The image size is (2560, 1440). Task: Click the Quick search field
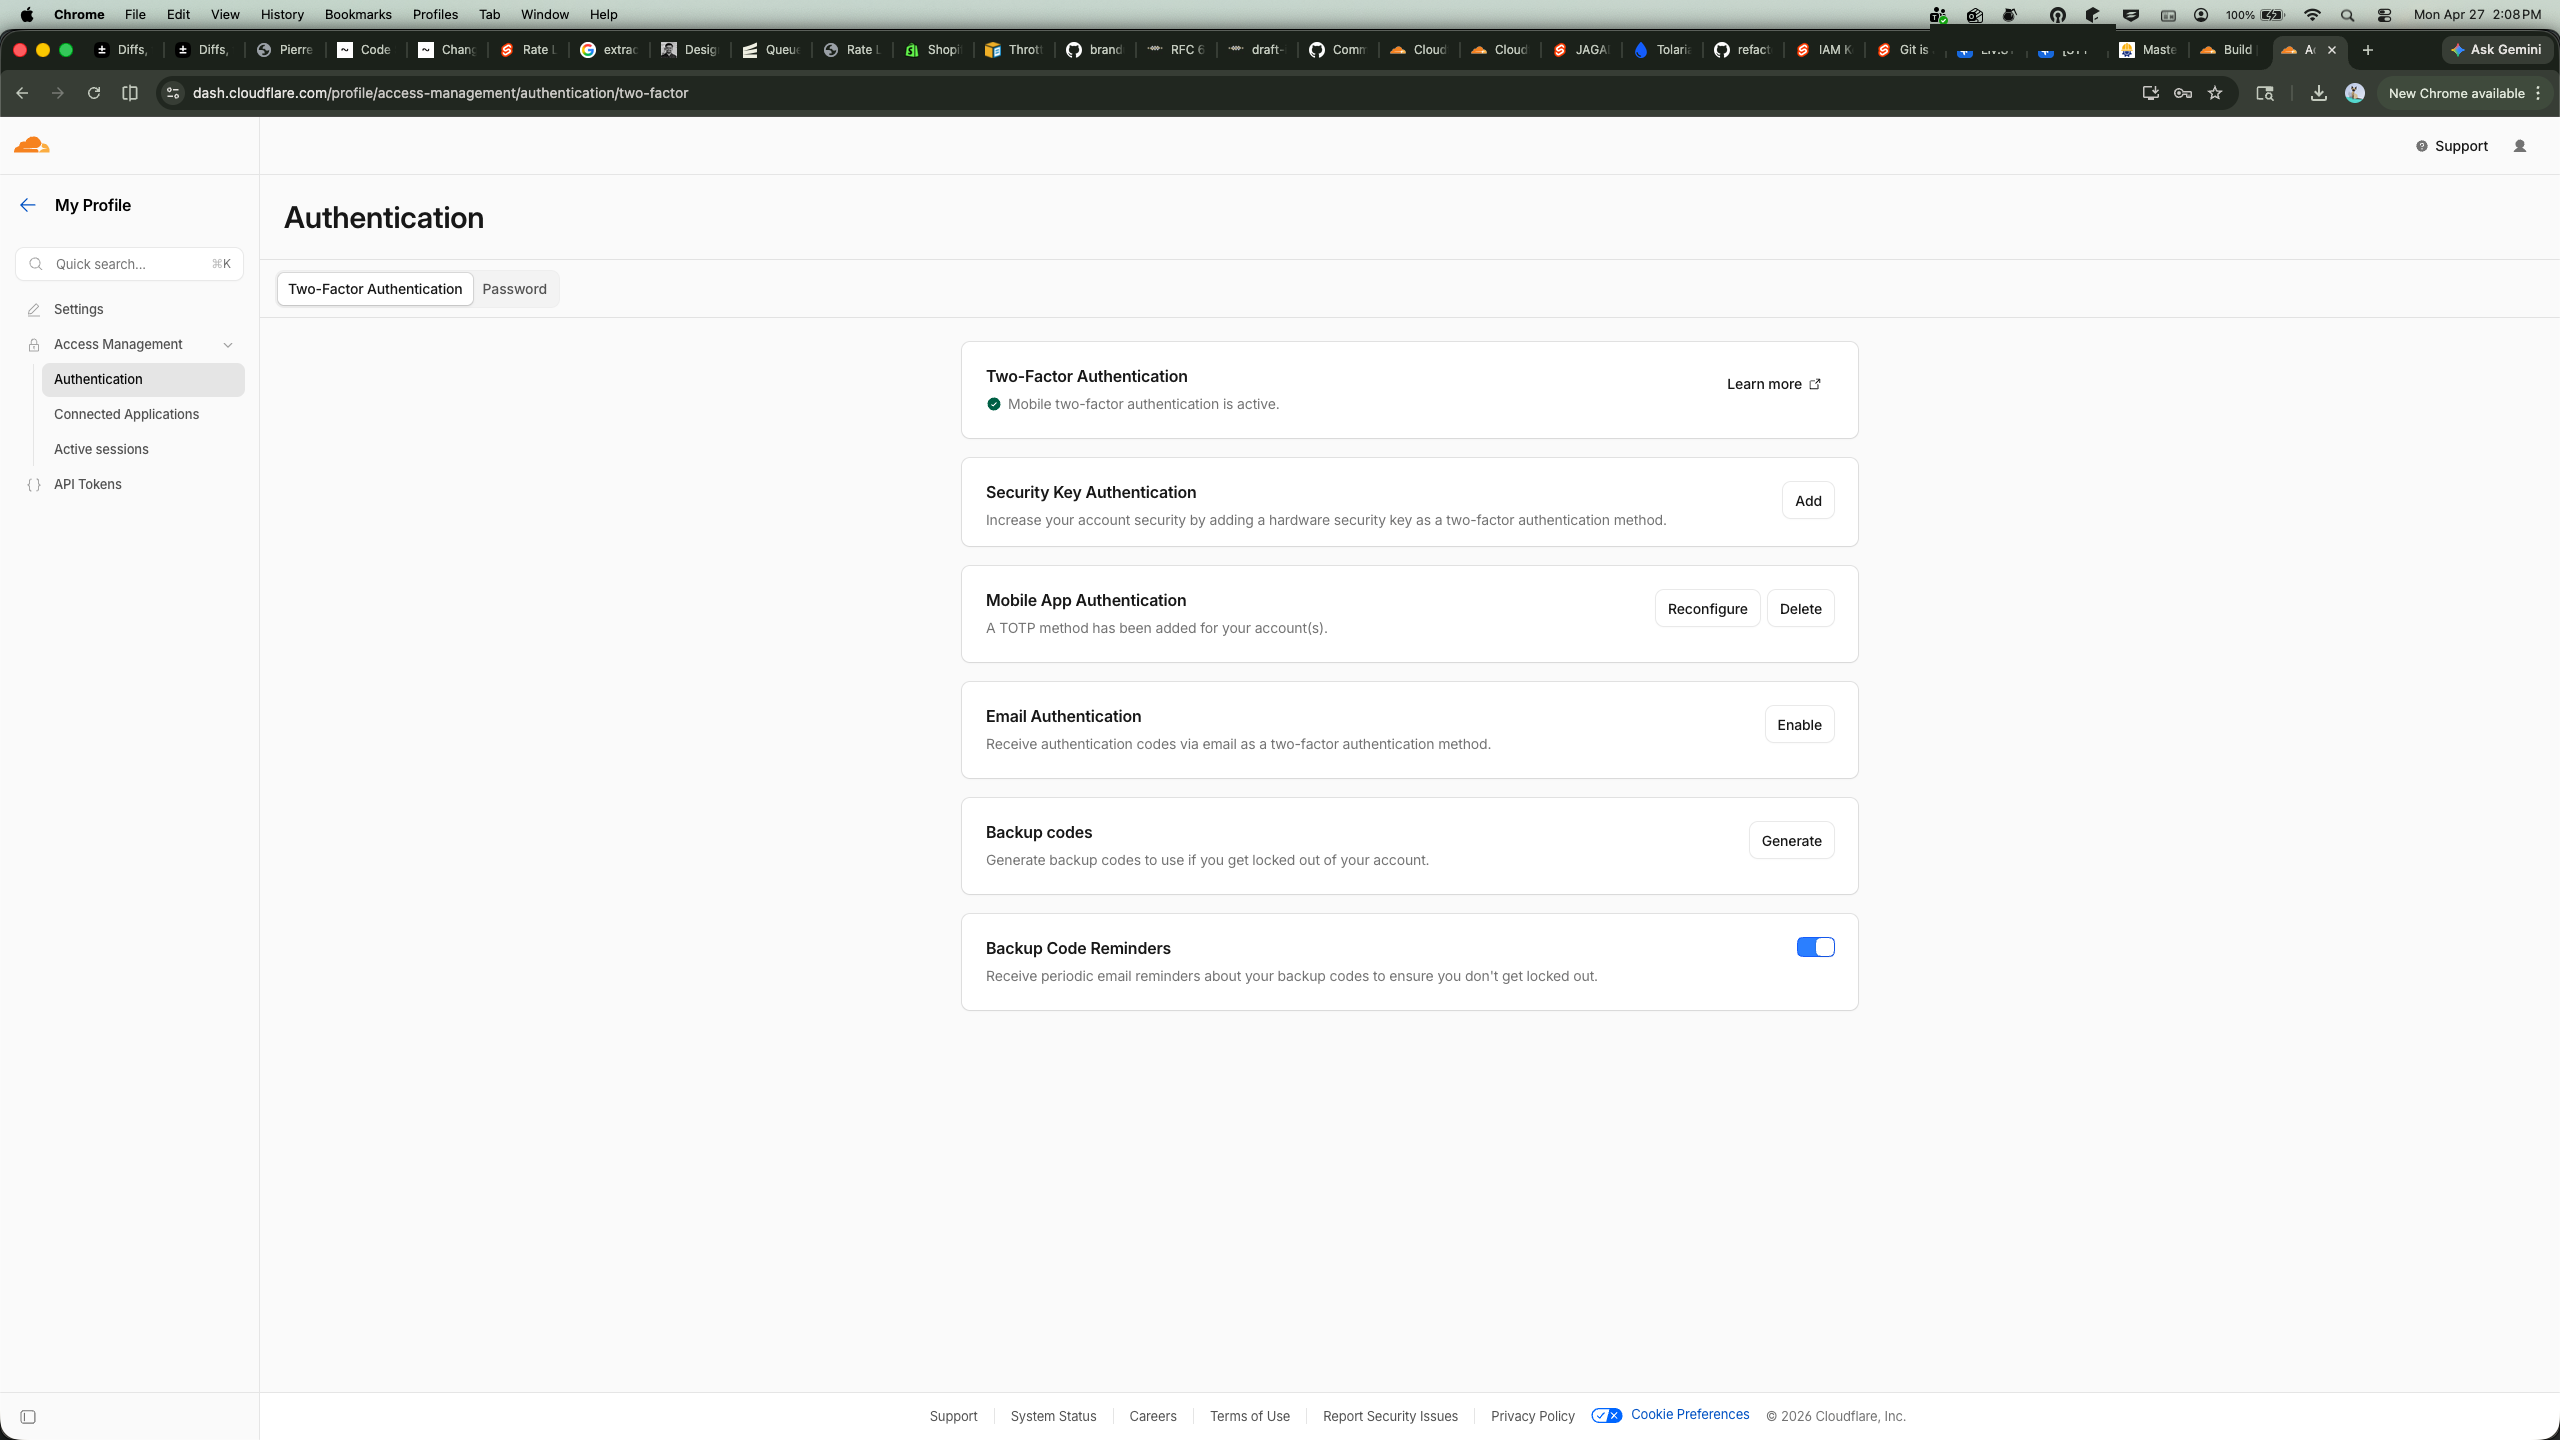pyautogui.click(x=129, y=263)
